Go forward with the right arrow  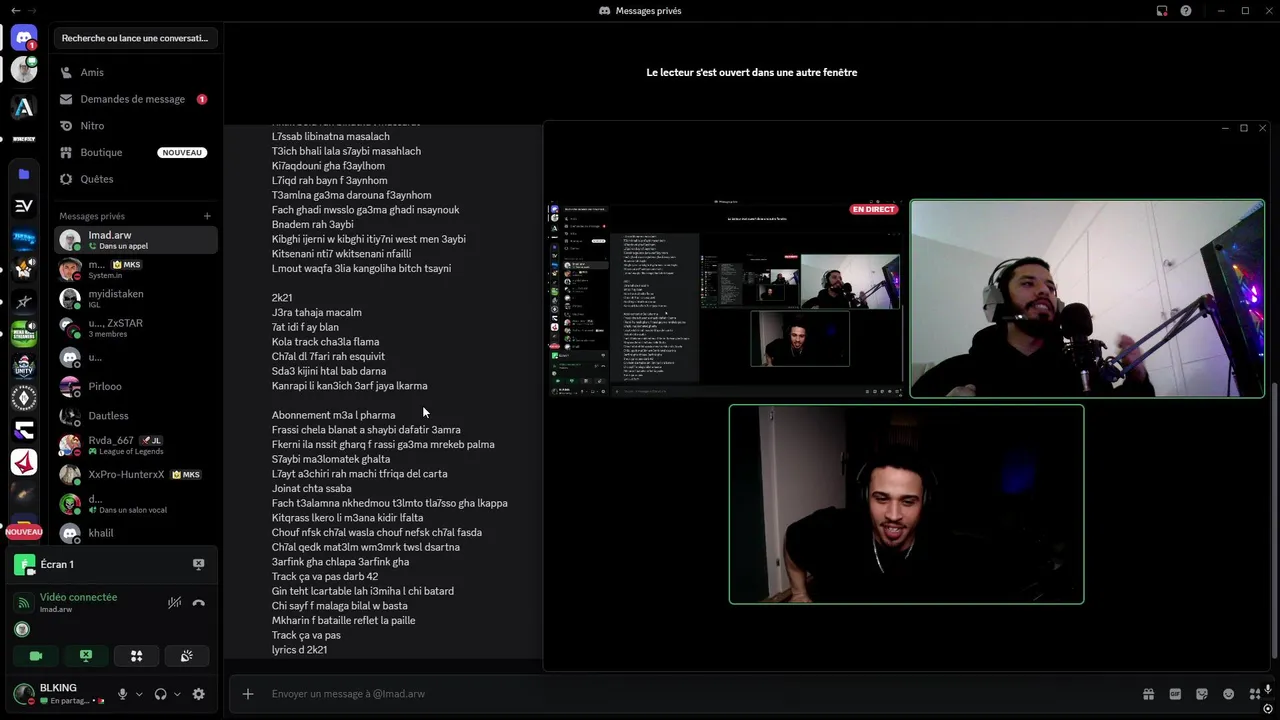[x=32, y=10]
